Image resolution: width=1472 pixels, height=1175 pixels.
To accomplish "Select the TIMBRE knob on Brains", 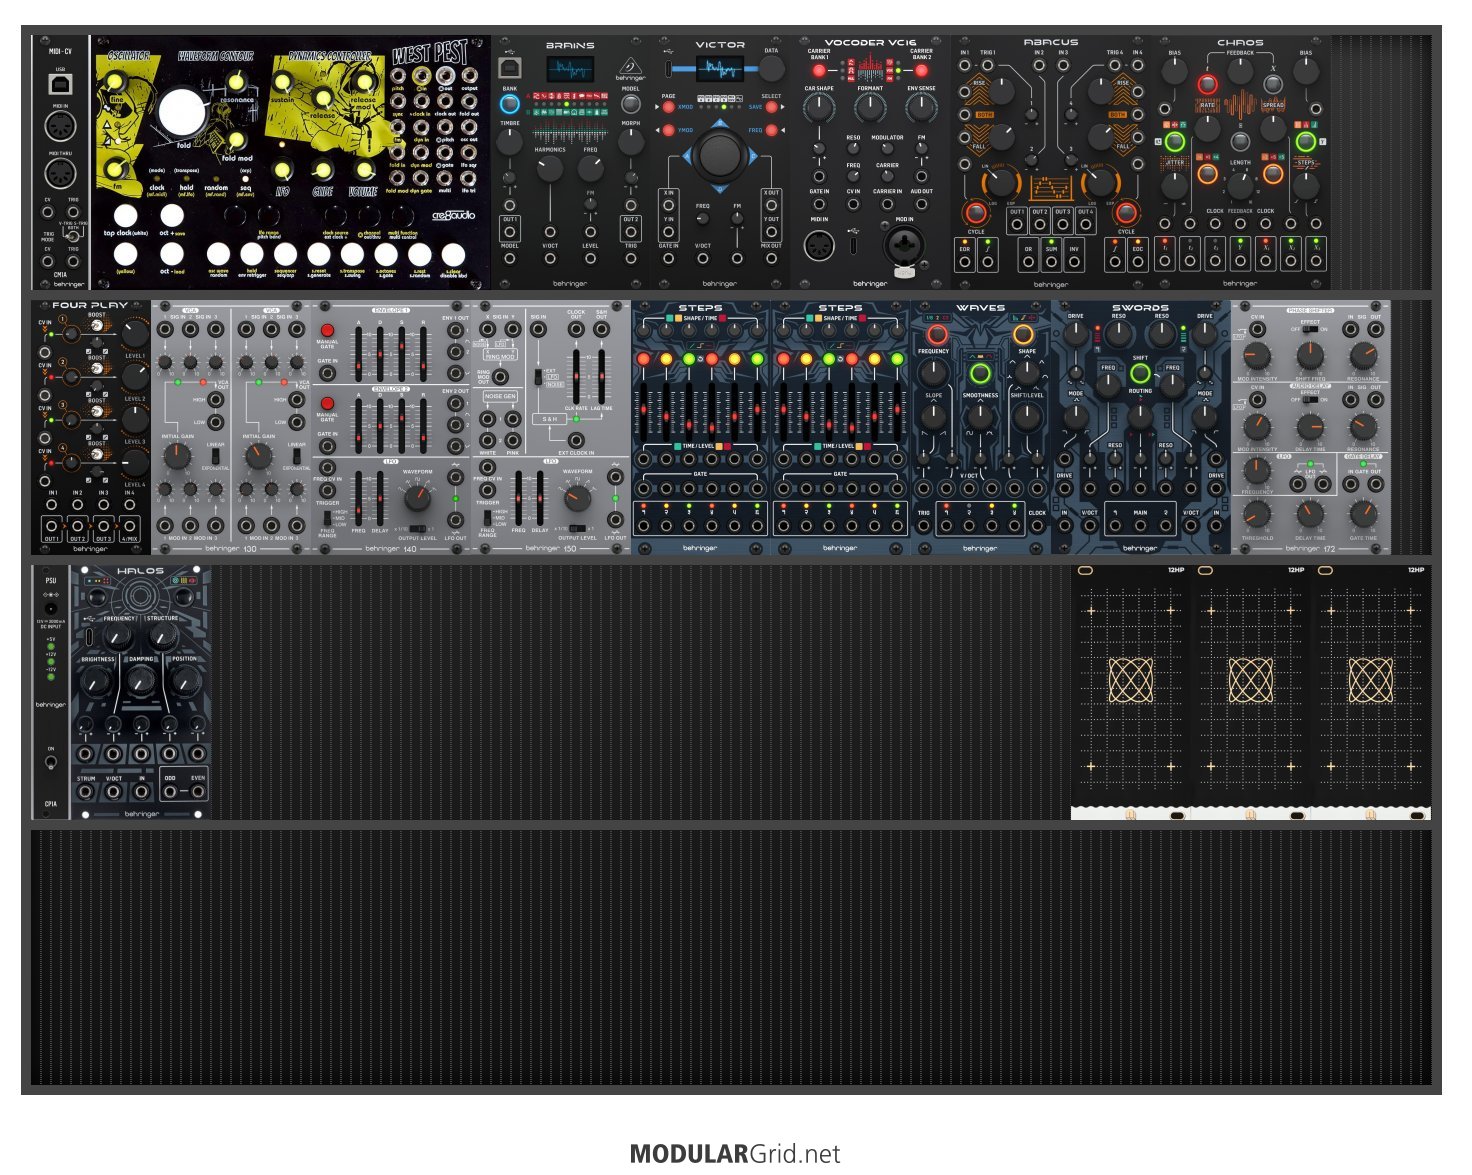I will tap(509, 141).
